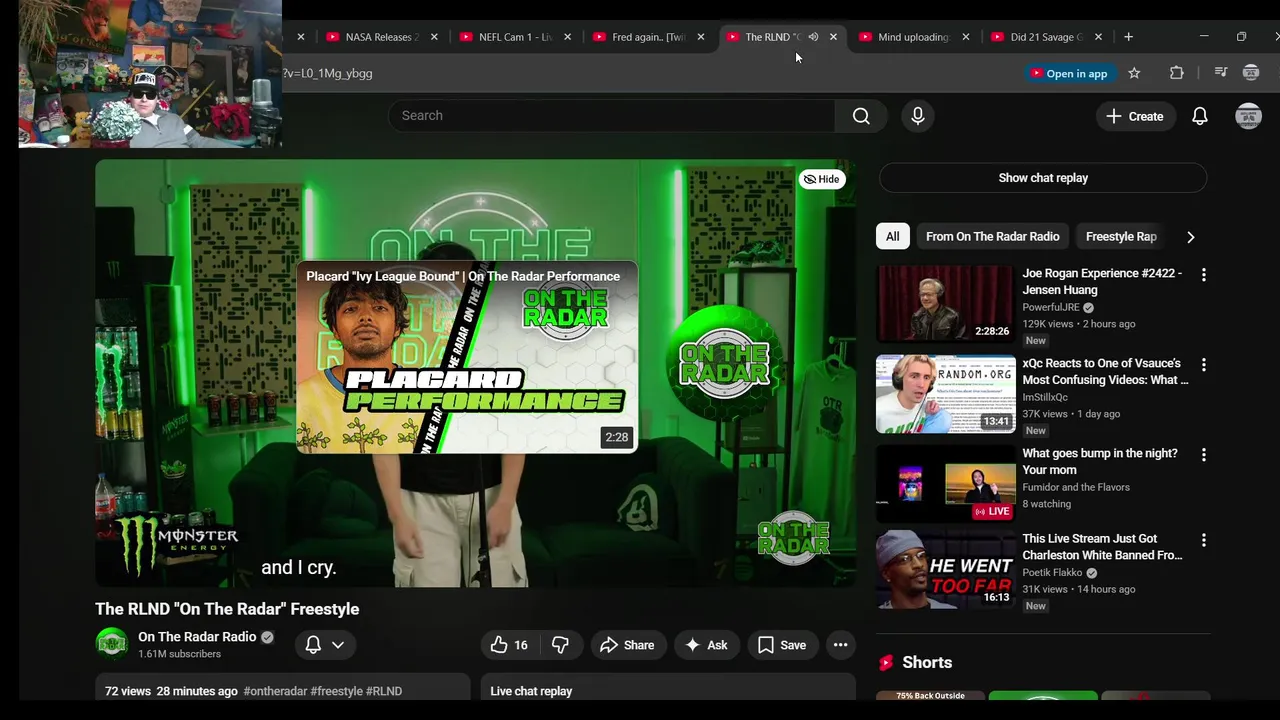This screenshot has height=720, width=1280.
Task: Open notifications bell in header
Action: pyautogui.click(x=1200, y=116)
